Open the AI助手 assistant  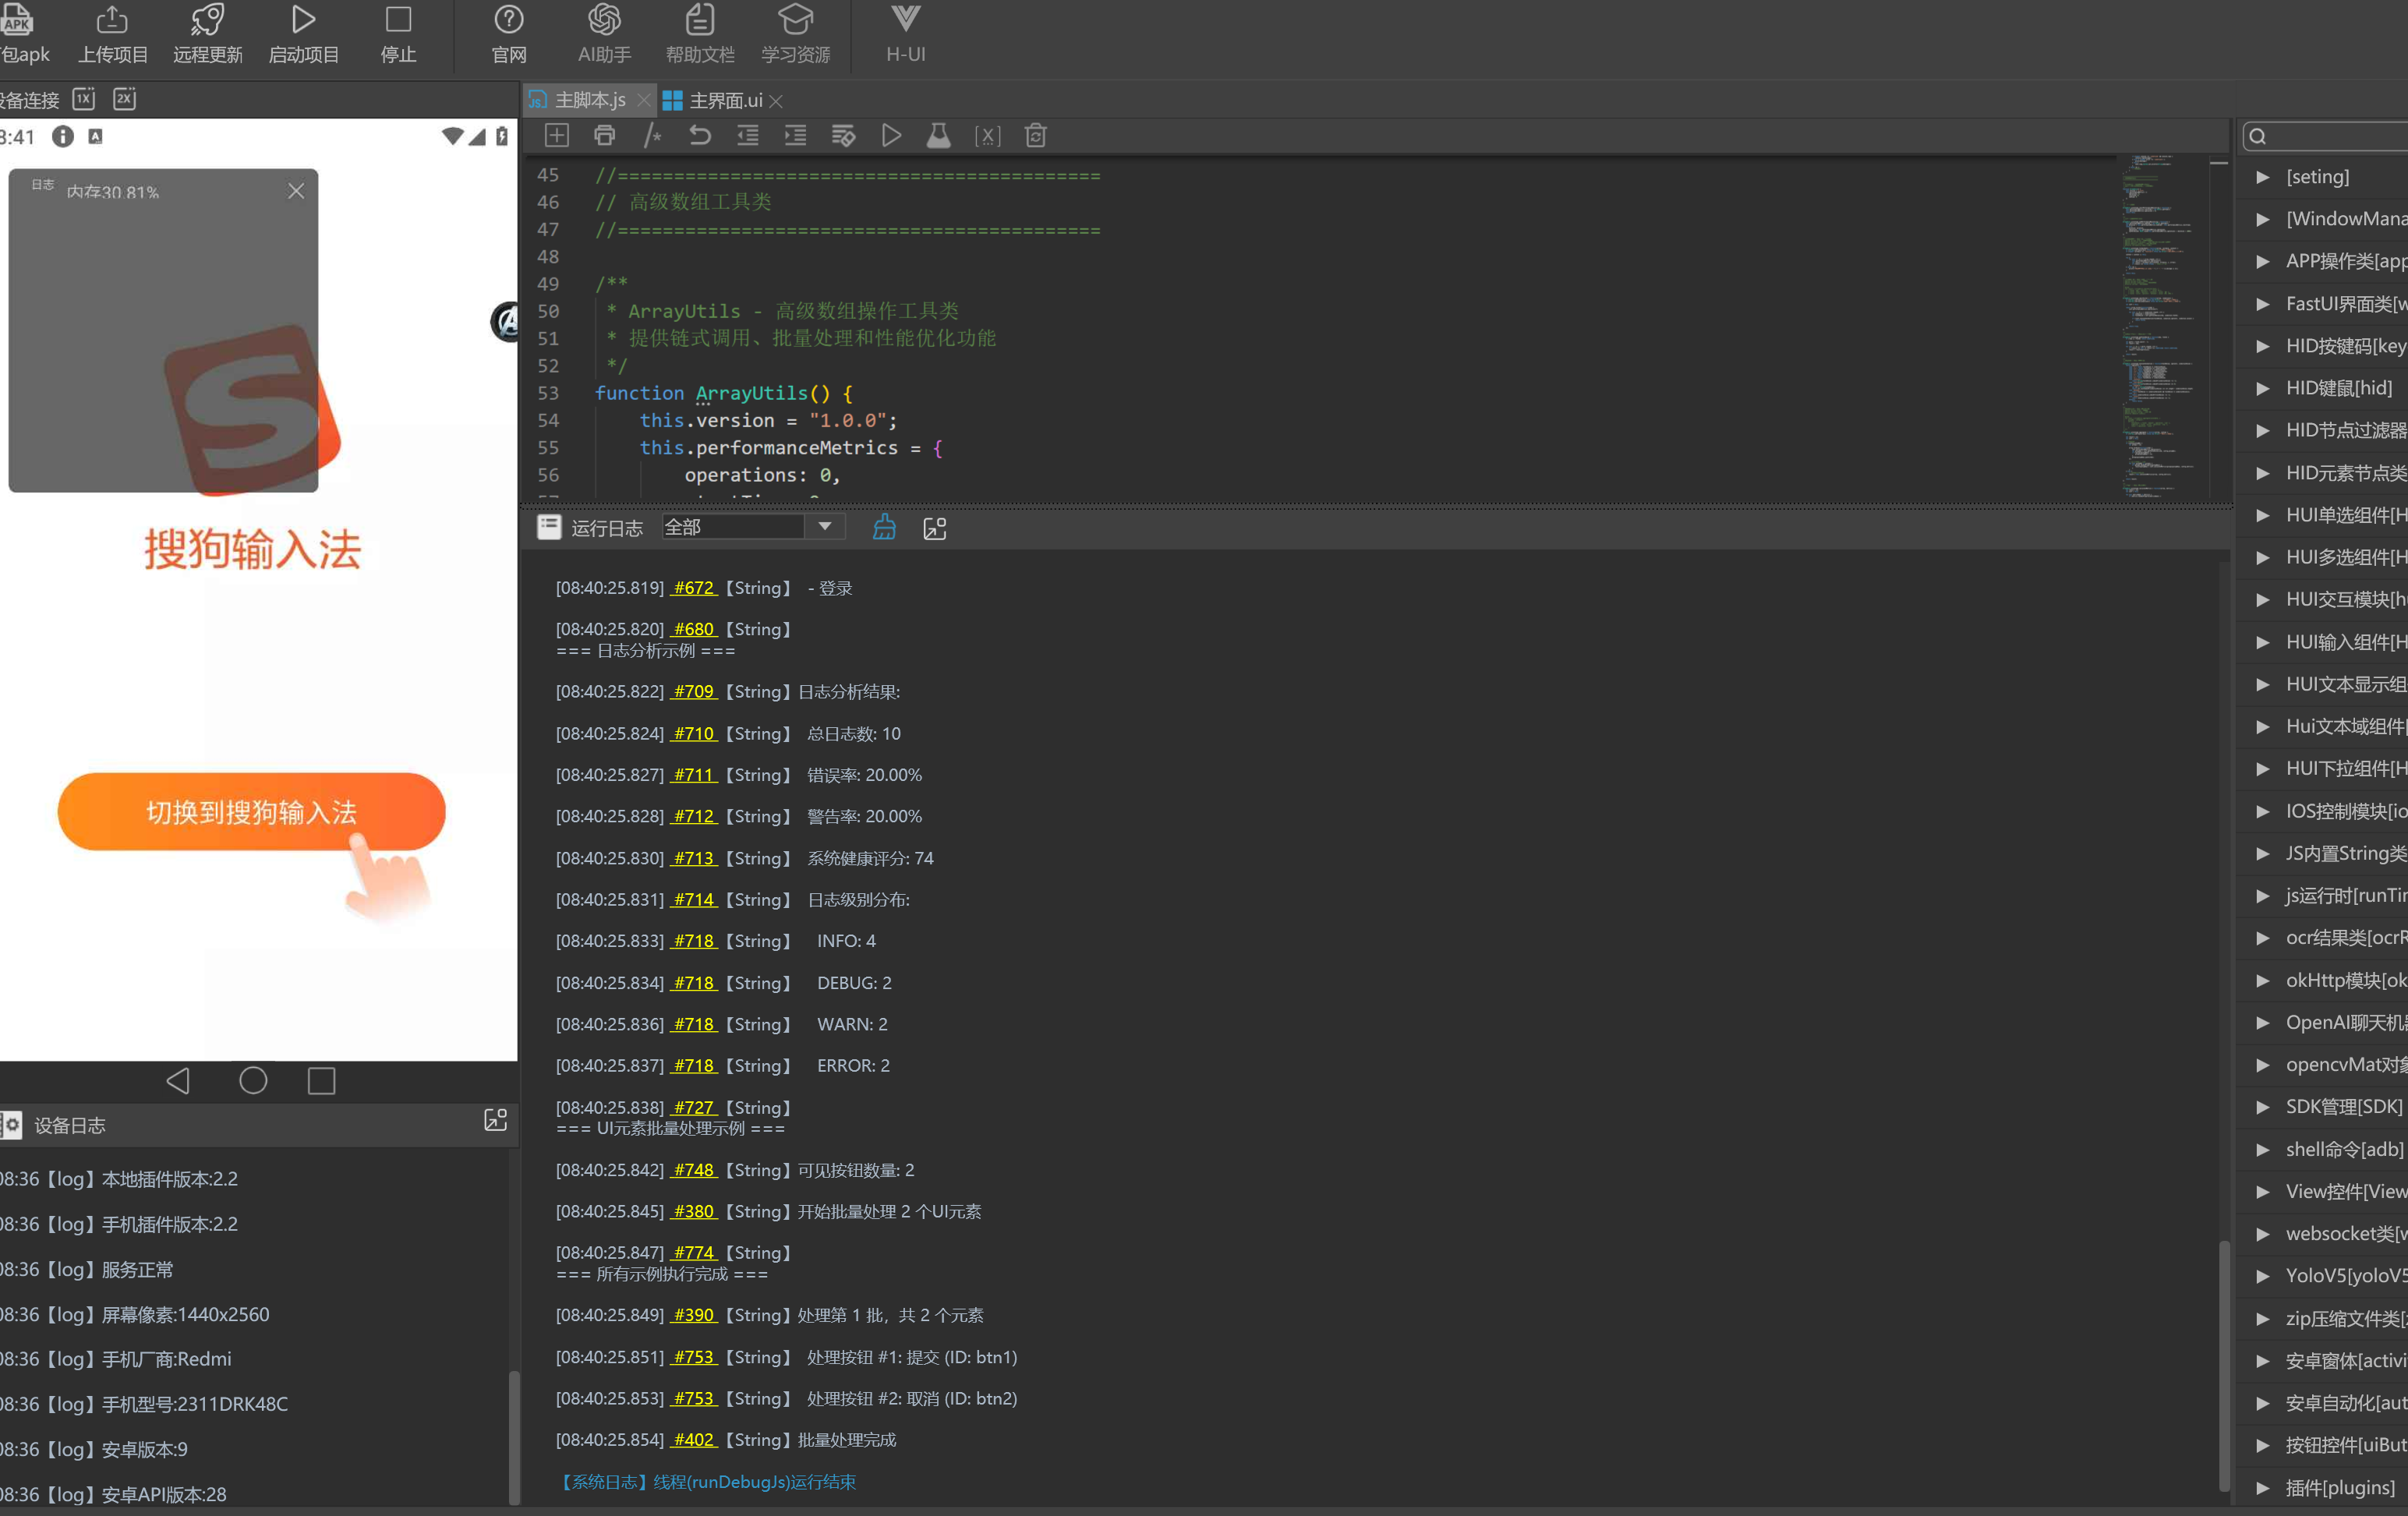(x=604, y=34)
